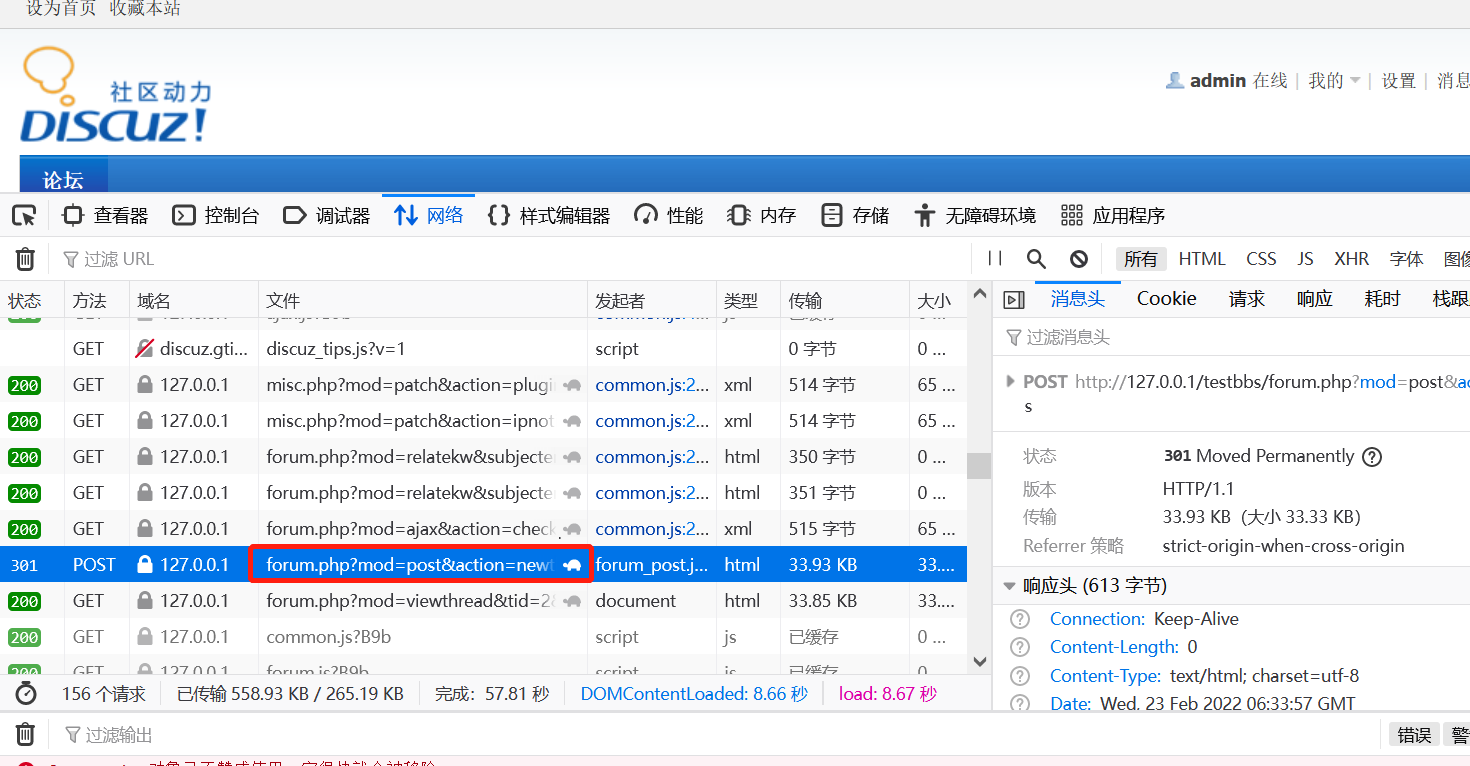Focus the 过滤消息头 filter field
This screenshot has width=1470, height=766.
1232,338
